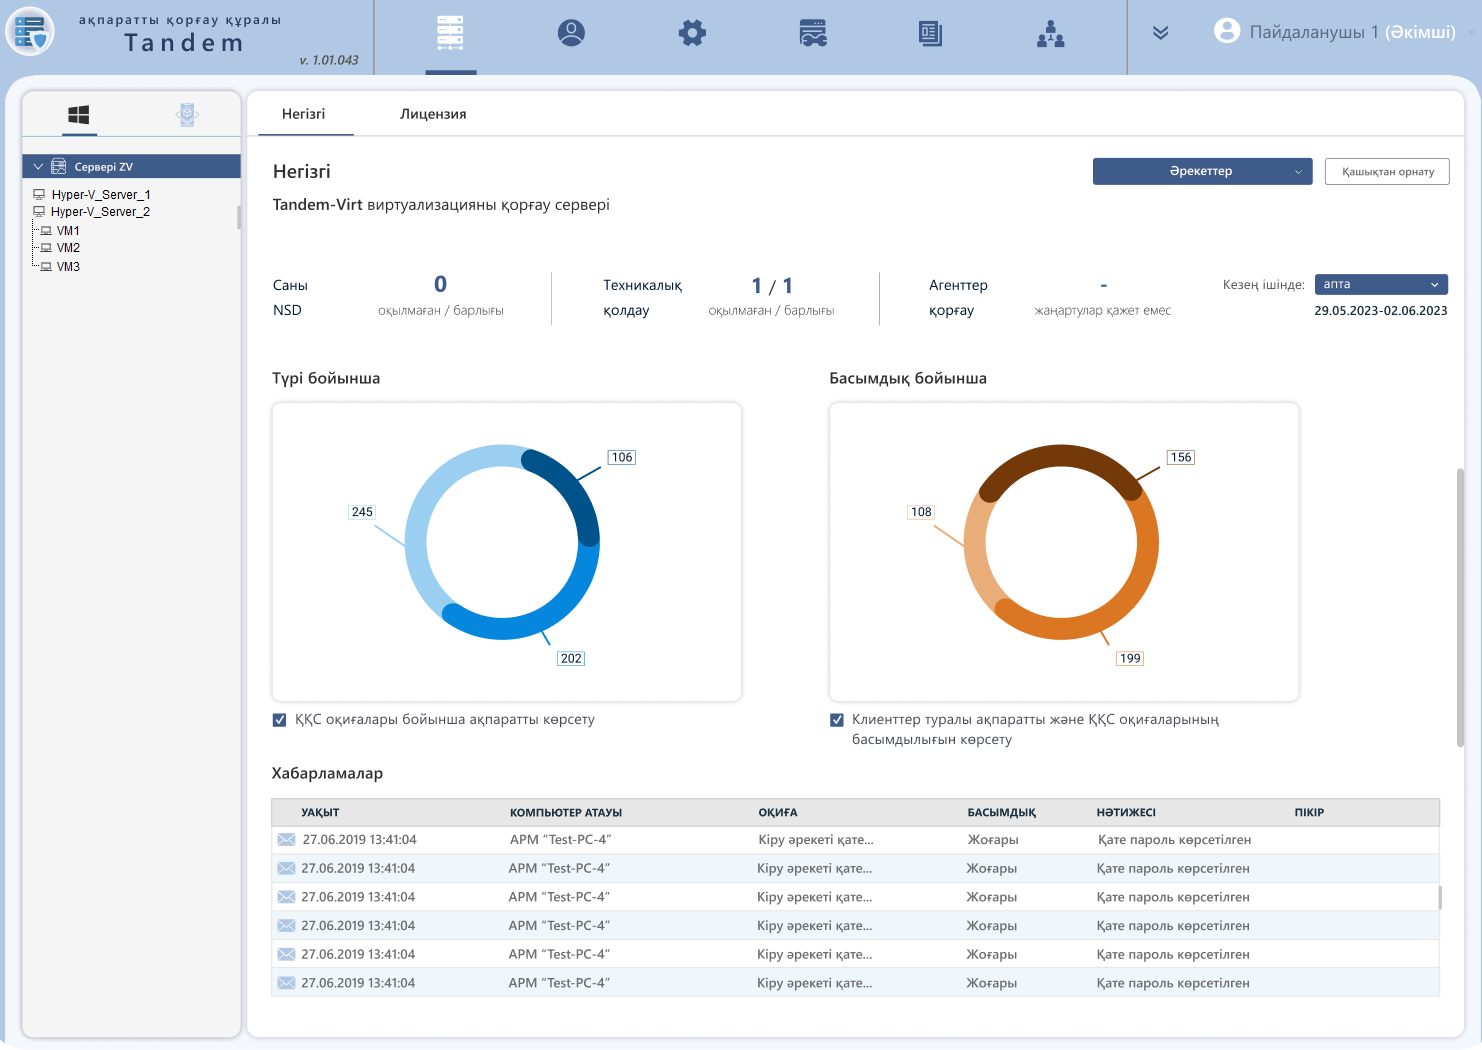
Task: Open the user accounts icon in top bar
Action: tap(571, 33)
